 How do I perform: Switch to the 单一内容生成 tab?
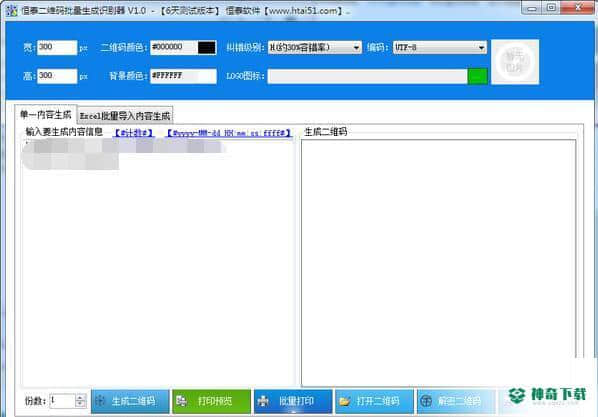pos(46,114)
